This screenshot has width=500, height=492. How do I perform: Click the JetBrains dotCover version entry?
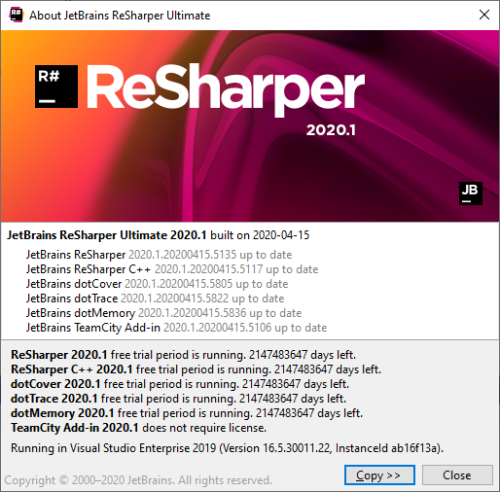click(157, 284)
